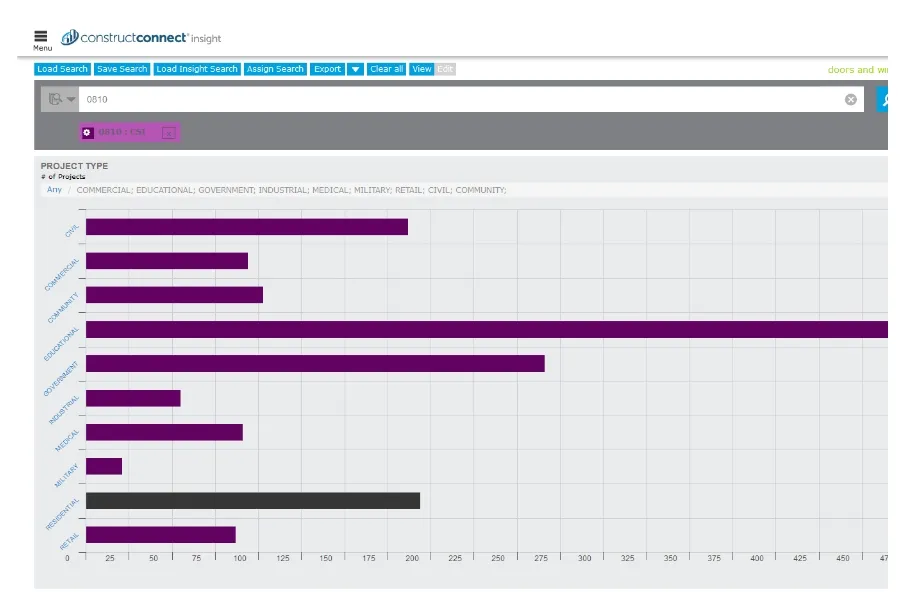The width and height of the screenshot is (906, 602).
Task: Click the MEDICAL bar in chart
Action: coord(164,432)
